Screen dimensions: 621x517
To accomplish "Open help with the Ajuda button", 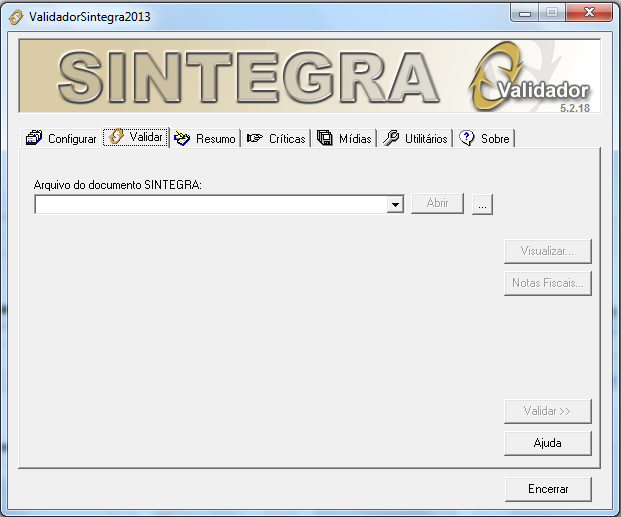I will [547, 443].
